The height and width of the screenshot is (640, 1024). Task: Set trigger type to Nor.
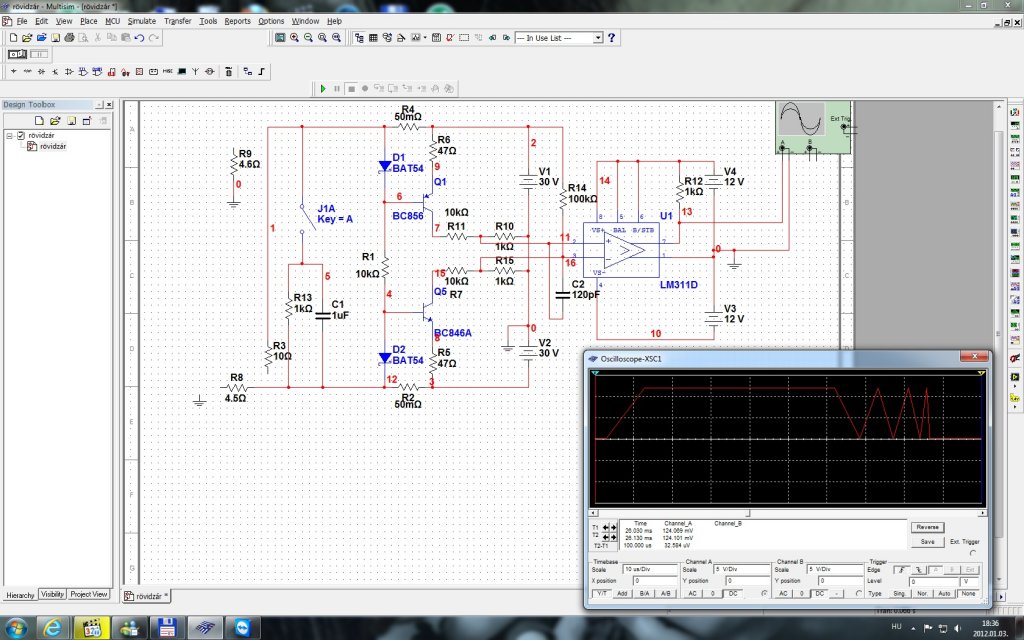pos(922,593)
